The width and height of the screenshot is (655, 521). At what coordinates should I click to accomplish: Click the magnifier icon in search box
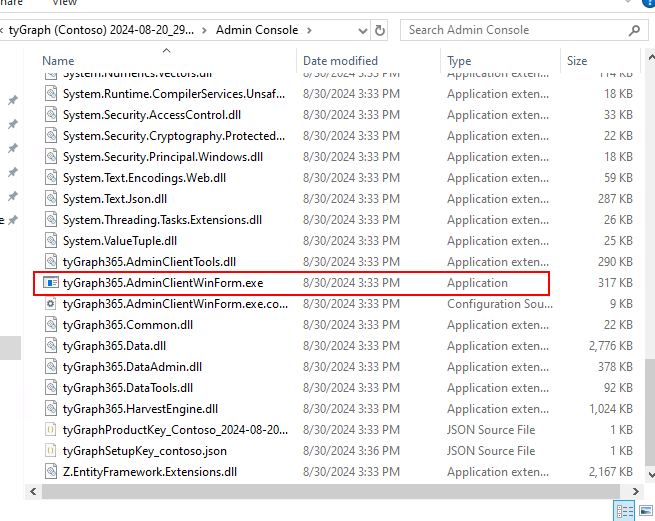pyautogui.click(x=634, y=30)
